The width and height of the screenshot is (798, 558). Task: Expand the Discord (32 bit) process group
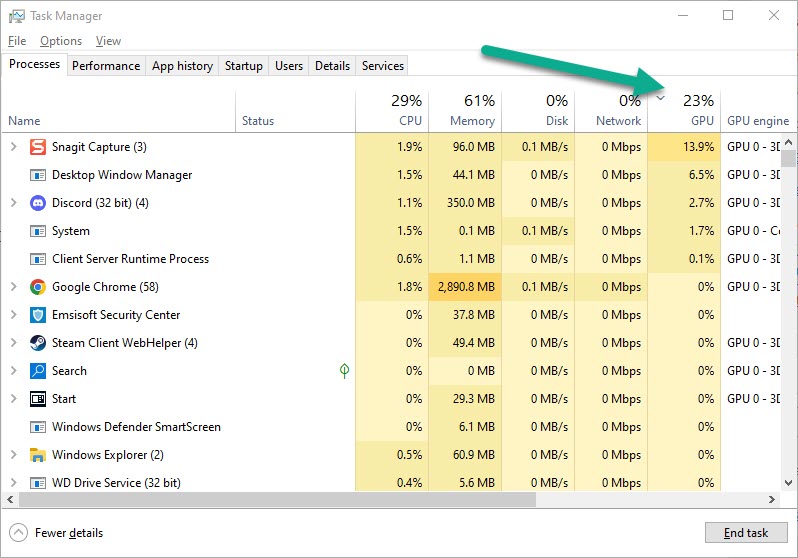tap(14, 203)
